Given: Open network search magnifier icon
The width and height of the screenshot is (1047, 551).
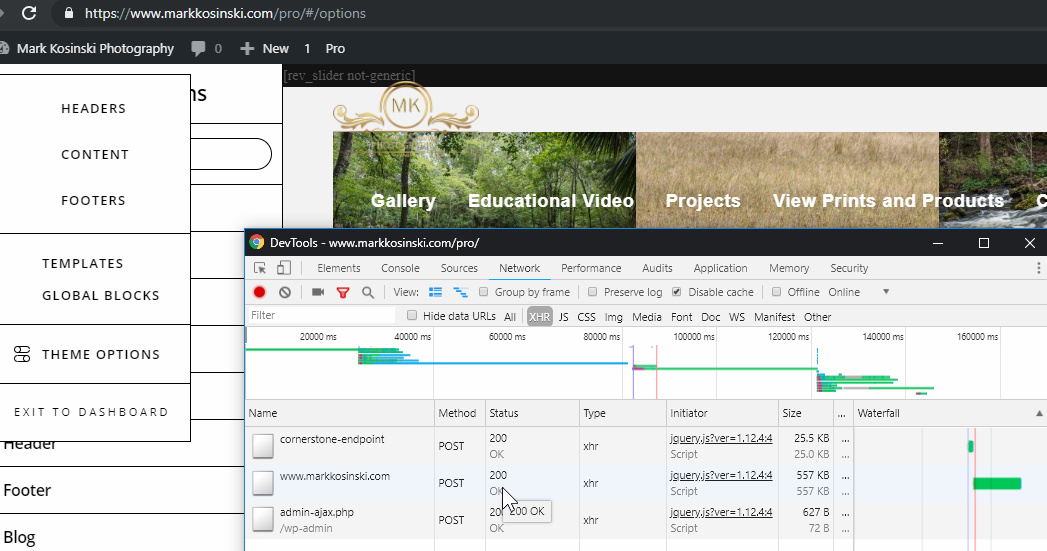Looking at the screenshot, I should (368, 293).
